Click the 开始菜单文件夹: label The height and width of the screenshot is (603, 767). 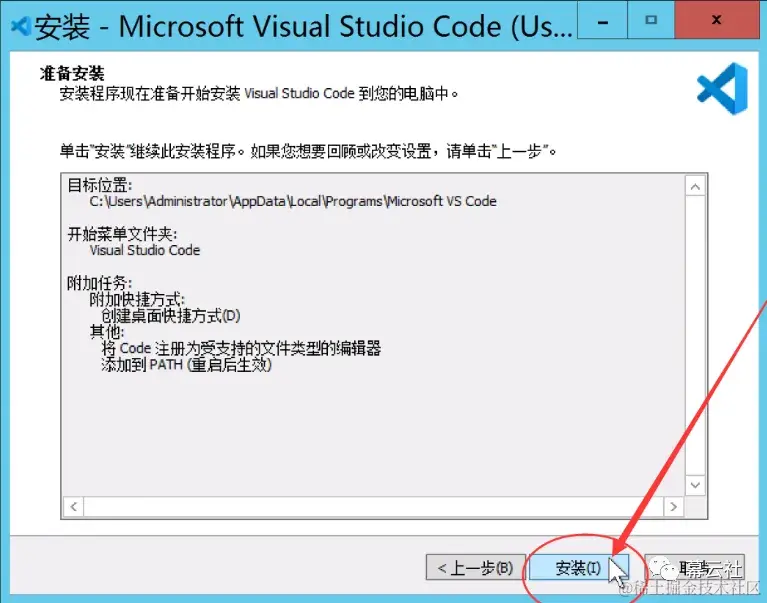[122, 234]
